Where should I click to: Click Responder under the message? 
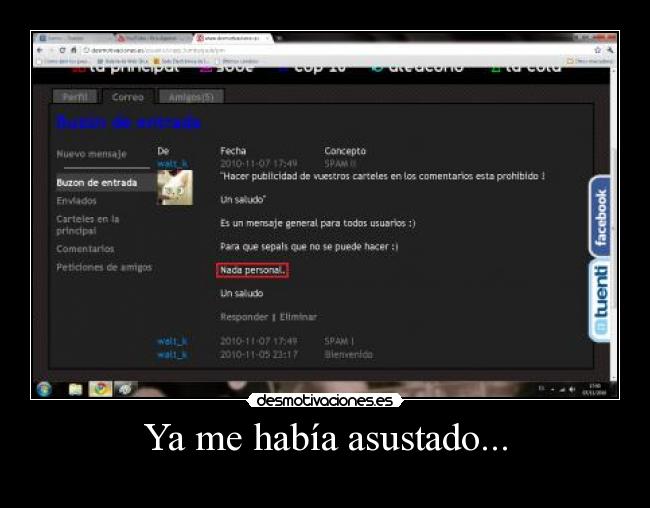pos(244,317)
